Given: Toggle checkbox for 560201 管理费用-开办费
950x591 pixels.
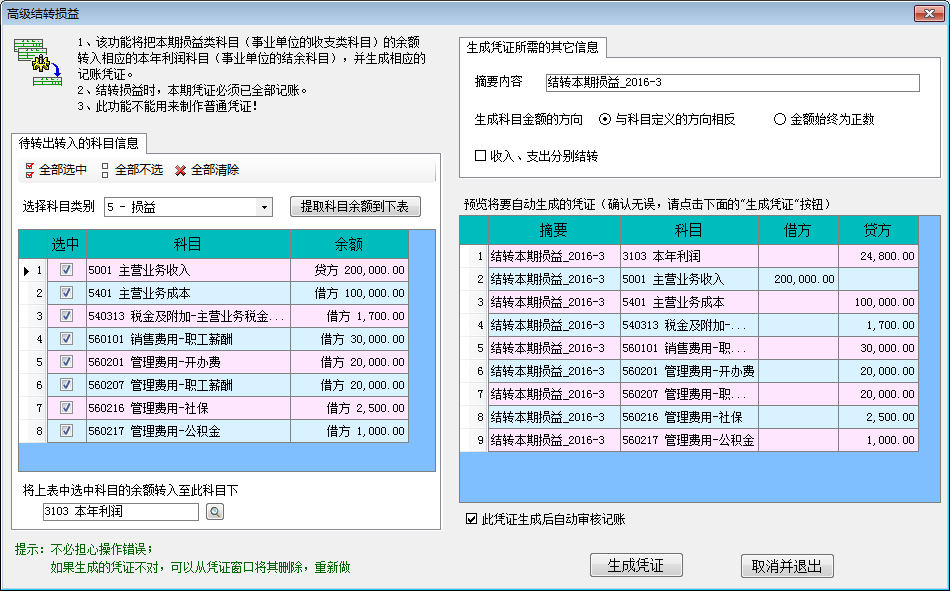Looking at the screenshot, I should [67, 362].
